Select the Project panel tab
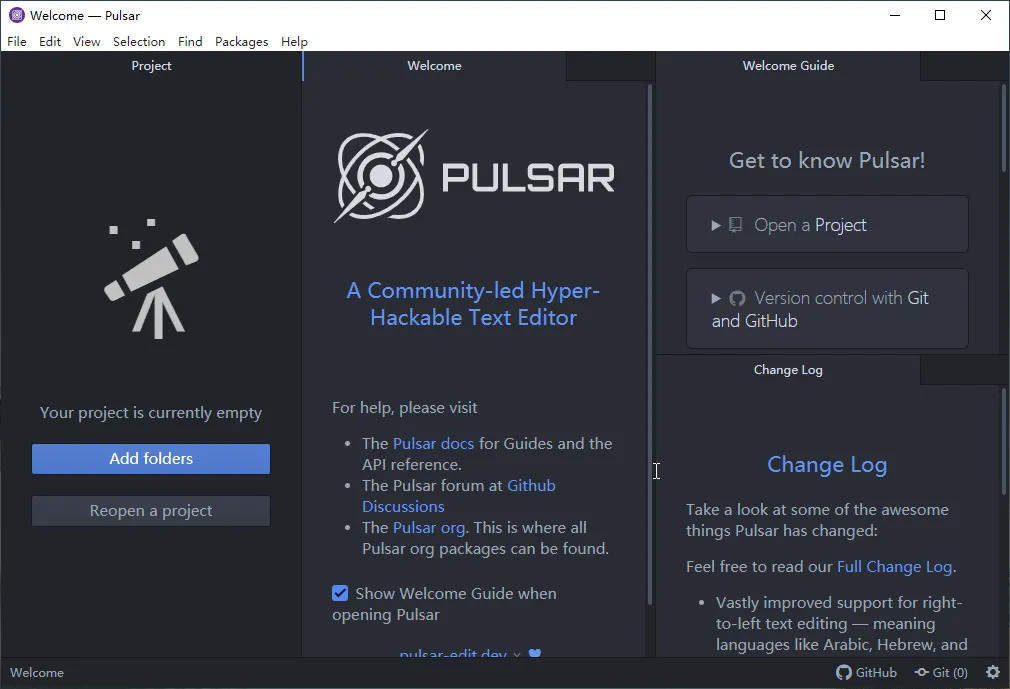The image size is (1010, 689). pos(151,66)
